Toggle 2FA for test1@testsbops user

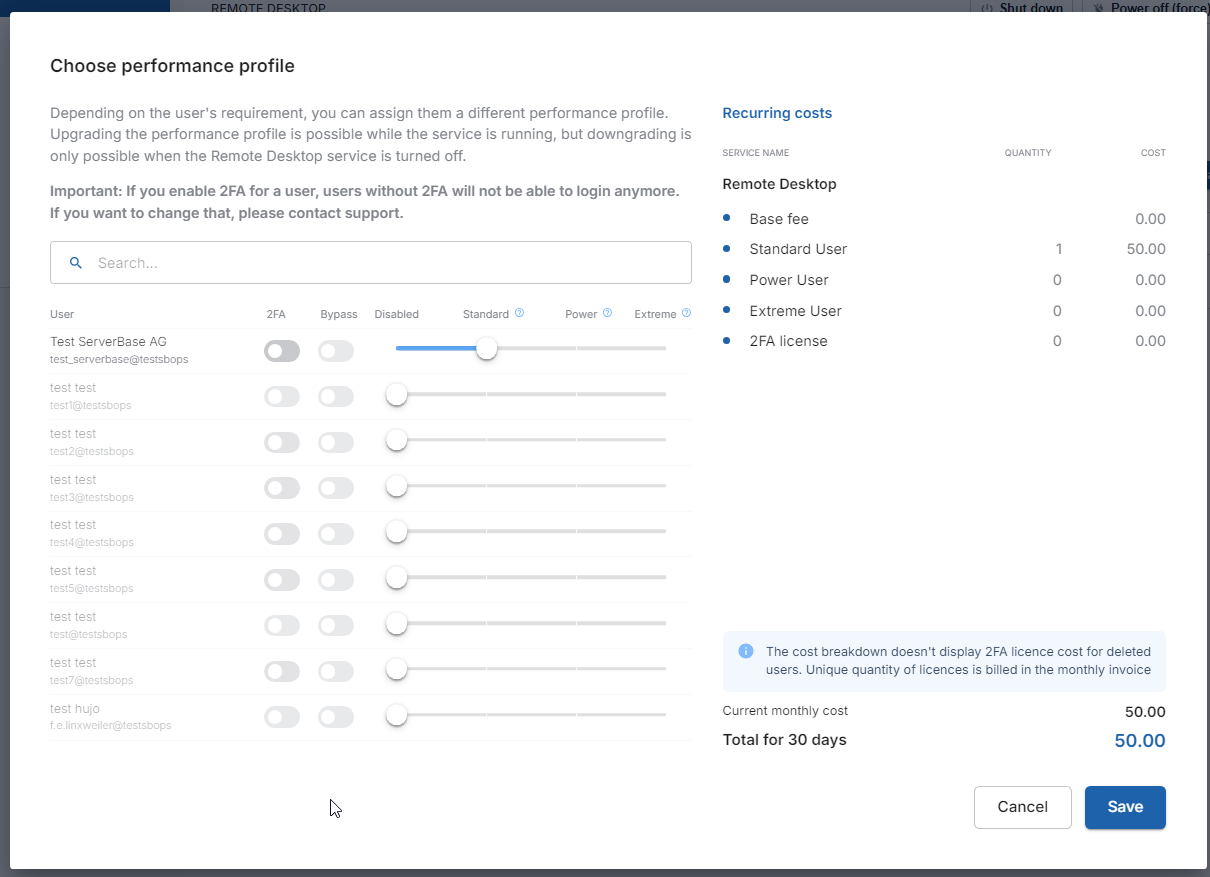click(x=282, y=397)
